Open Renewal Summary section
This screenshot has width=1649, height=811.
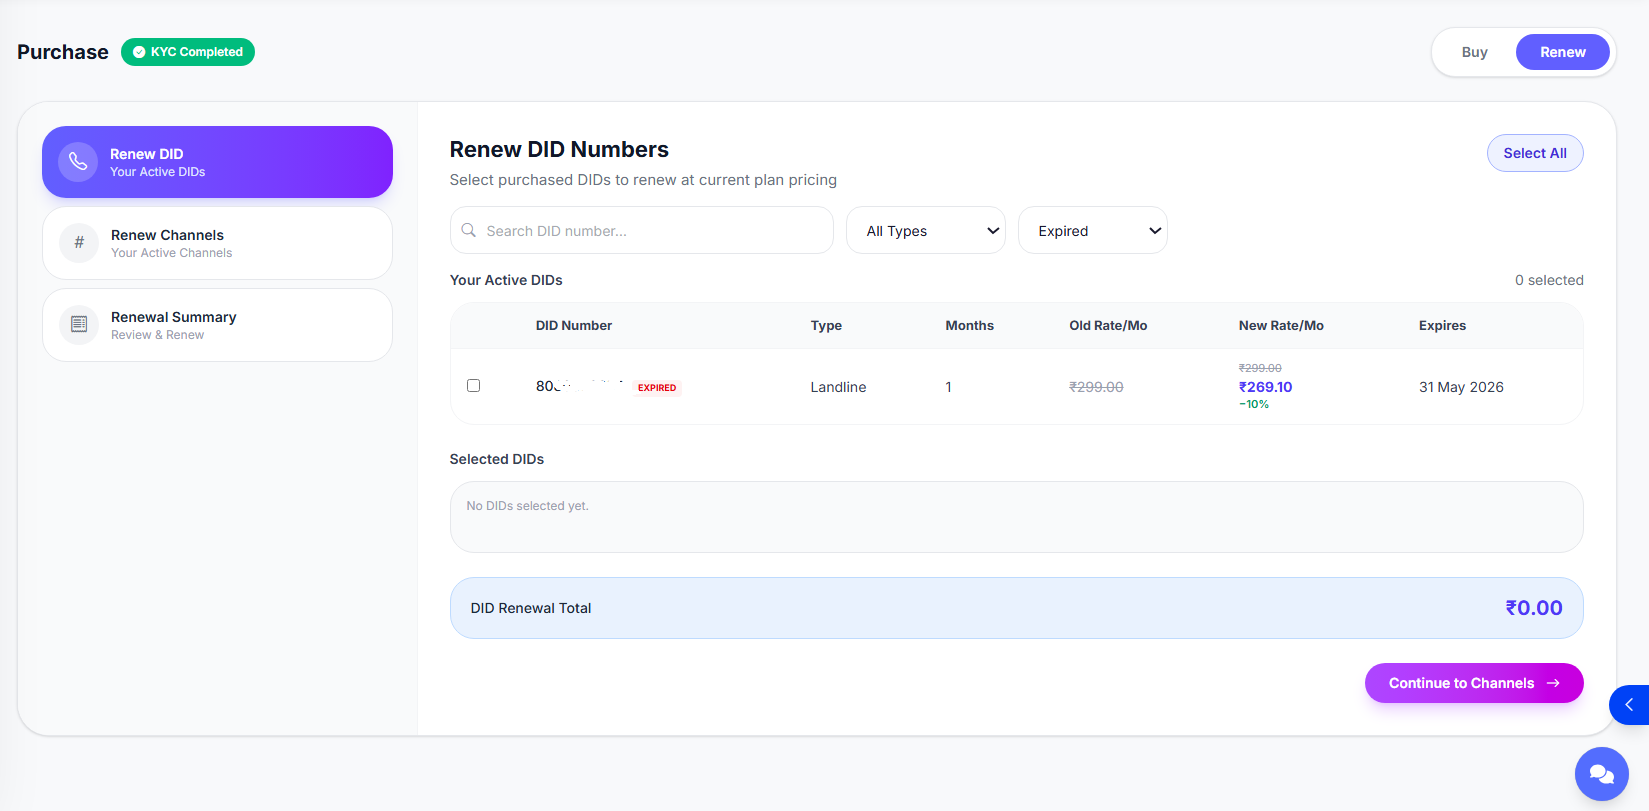(x=217, y=325)
